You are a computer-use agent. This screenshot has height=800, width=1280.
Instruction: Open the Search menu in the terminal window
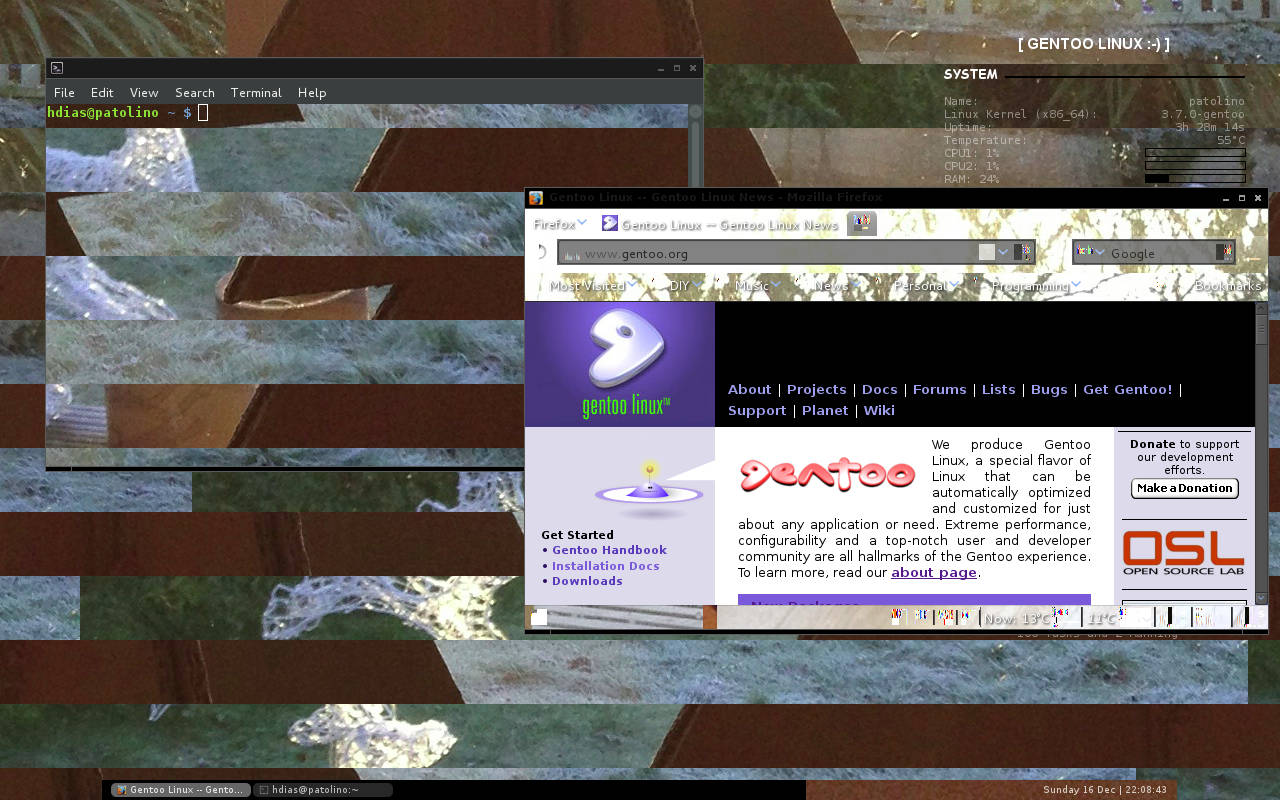point(195,92)
